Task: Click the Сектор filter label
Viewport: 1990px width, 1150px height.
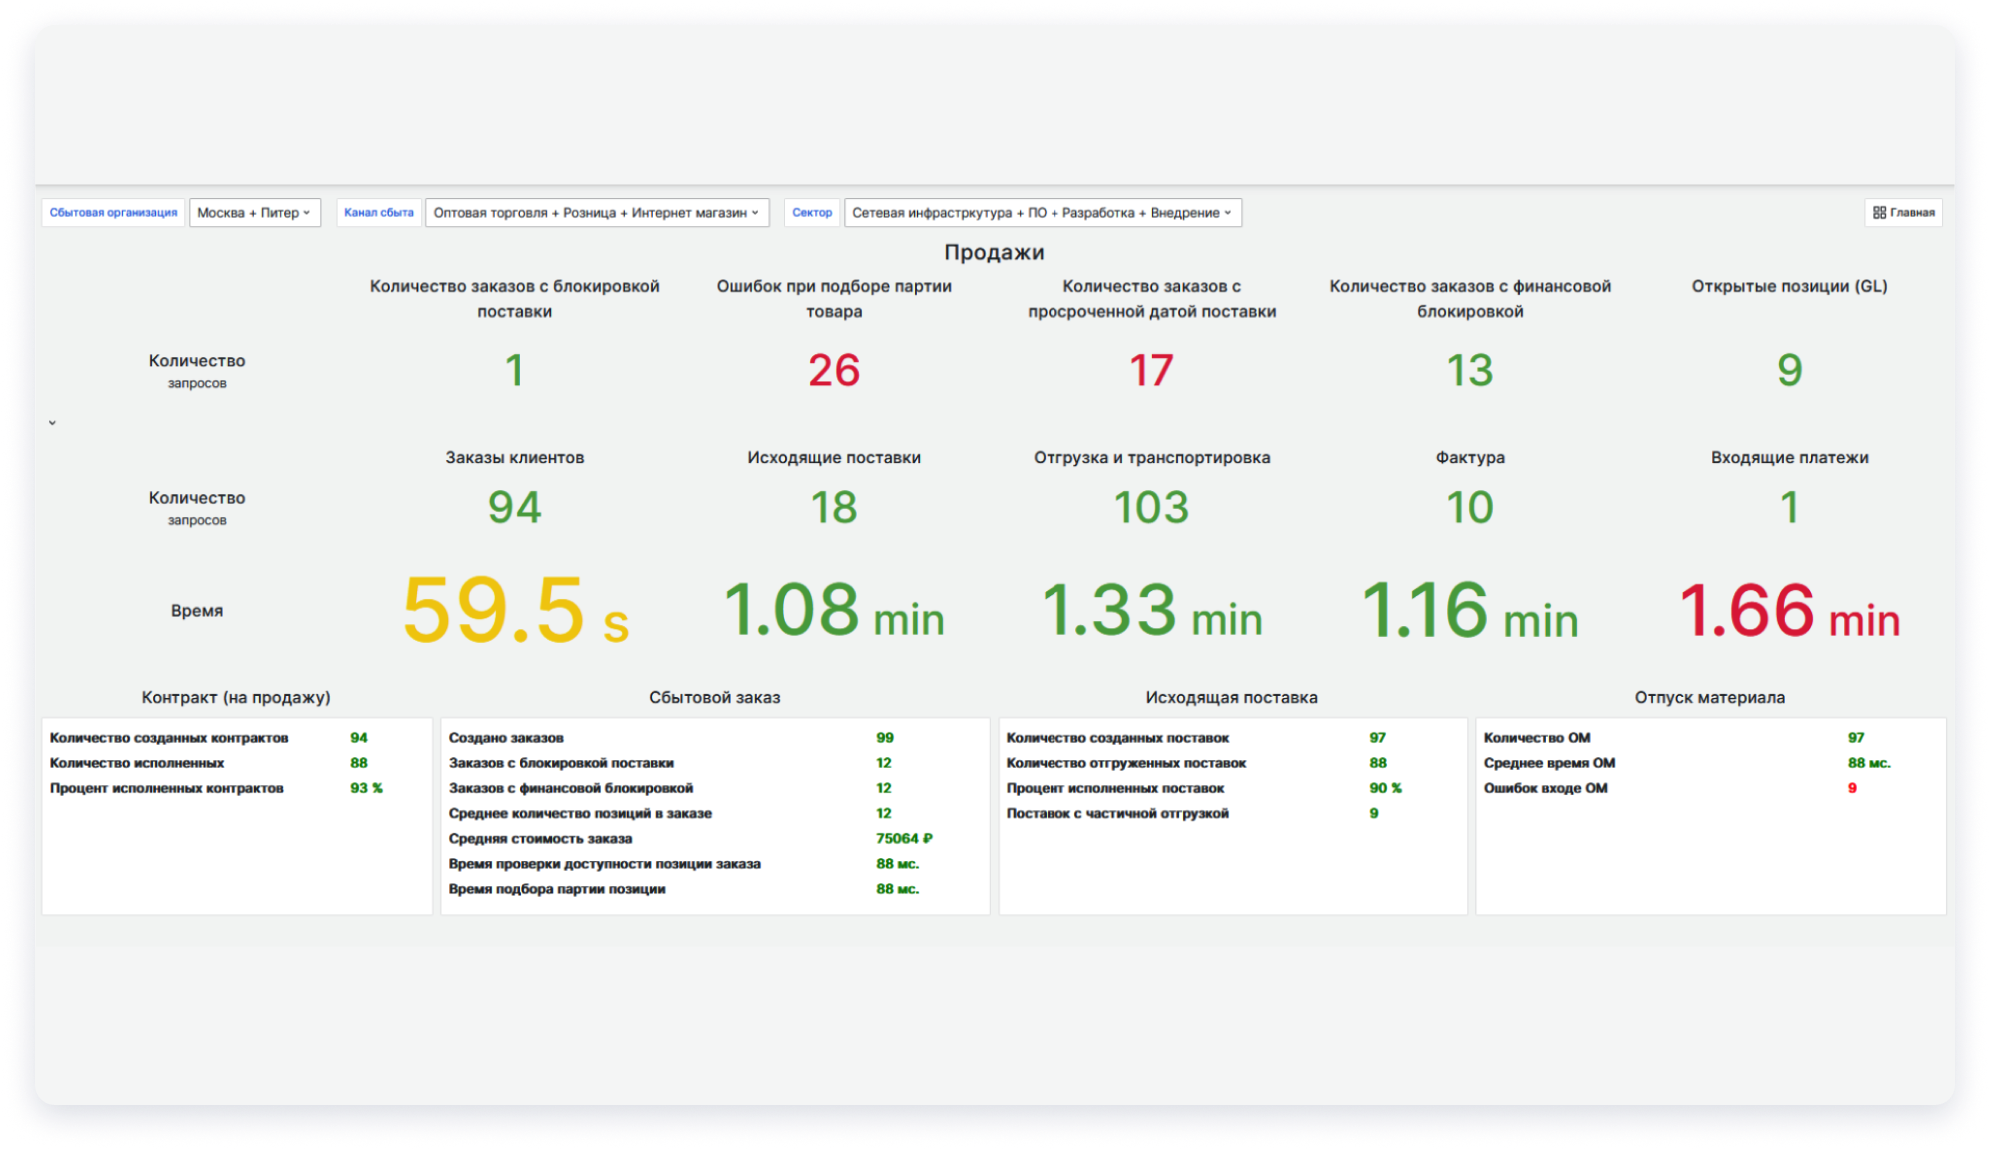Action: point(812,212)
